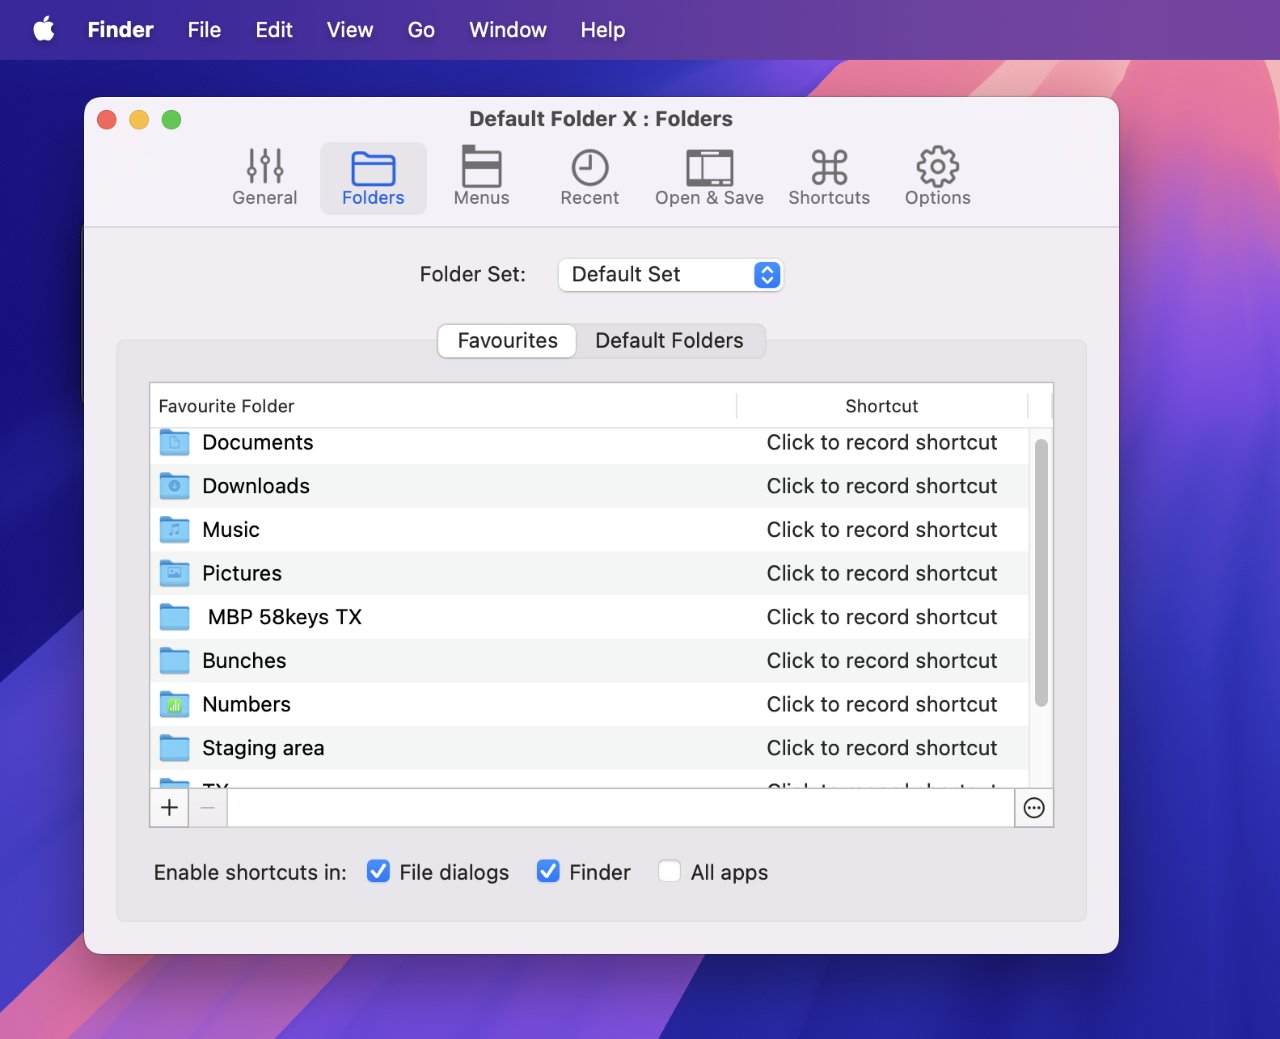Open the Window menu

click(508, 30)
